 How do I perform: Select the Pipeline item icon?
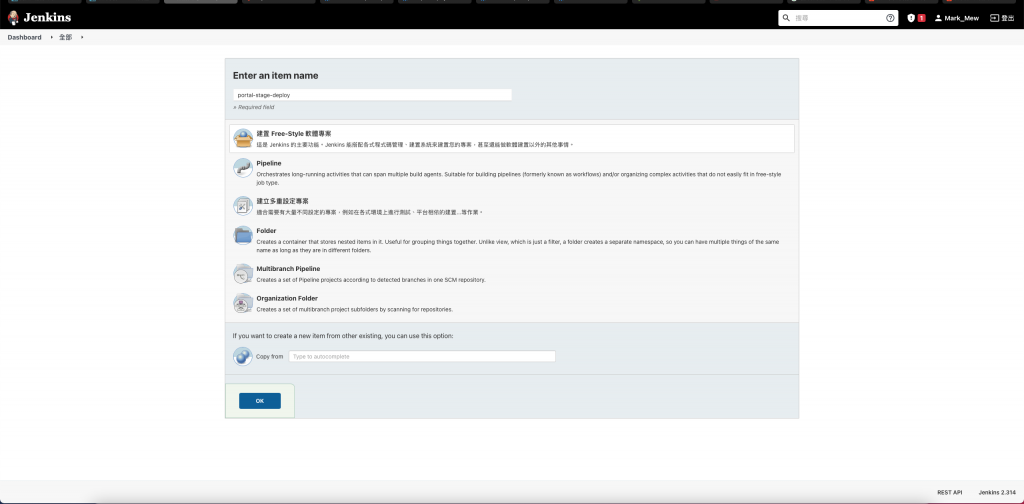coord(243,168)
